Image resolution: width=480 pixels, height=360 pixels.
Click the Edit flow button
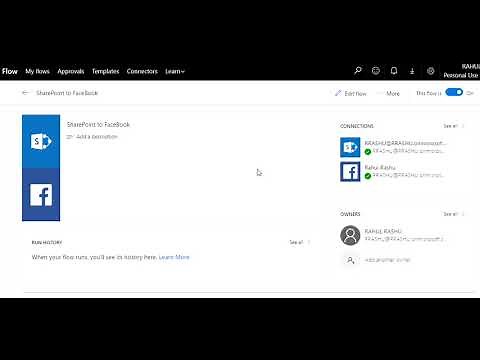351,93
